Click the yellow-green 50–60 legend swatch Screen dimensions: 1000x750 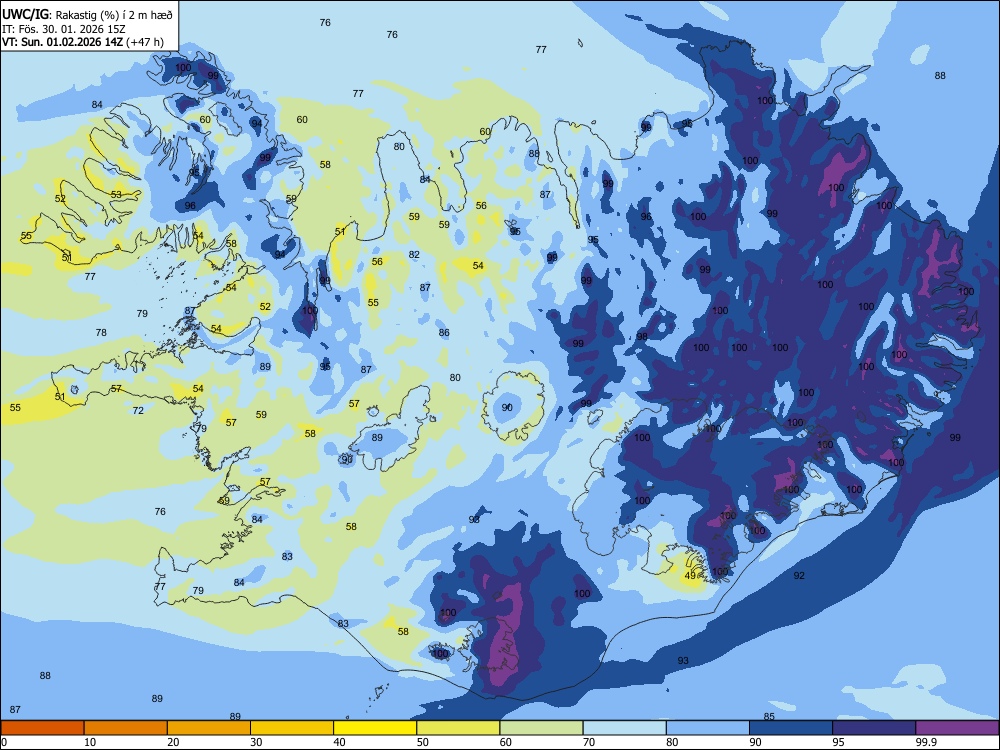pyautogui.click(x=458, y=728)
